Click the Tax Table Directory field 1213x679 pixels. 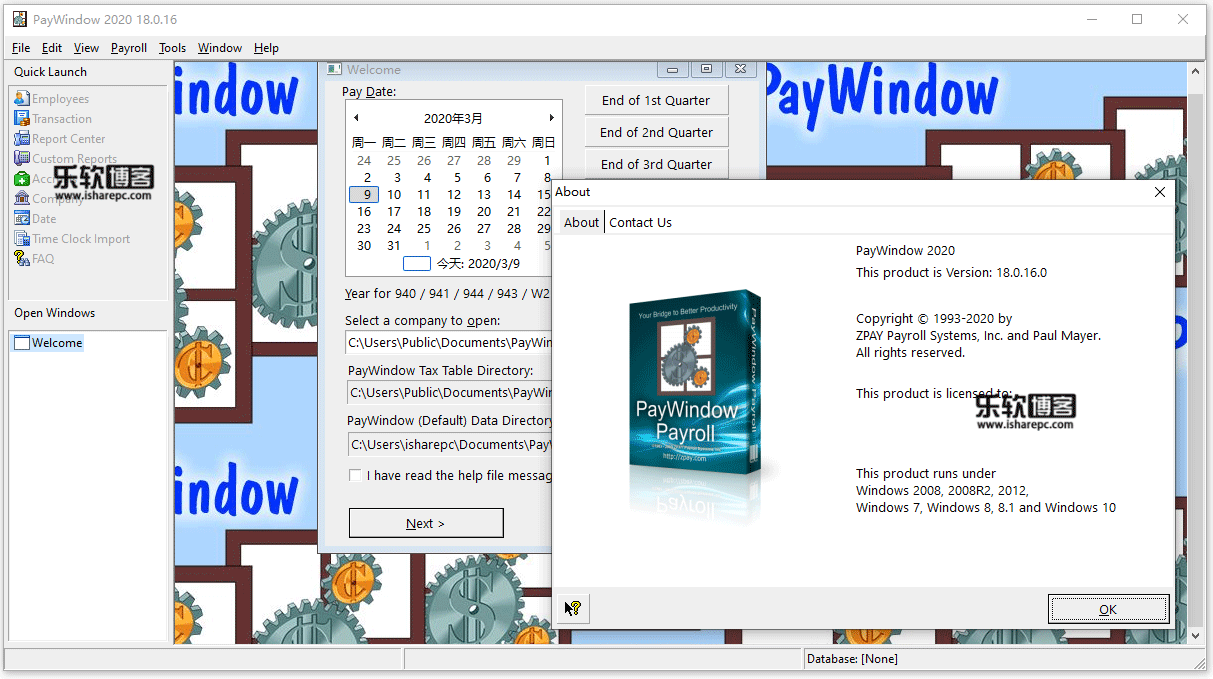click(x=449, y=393)
